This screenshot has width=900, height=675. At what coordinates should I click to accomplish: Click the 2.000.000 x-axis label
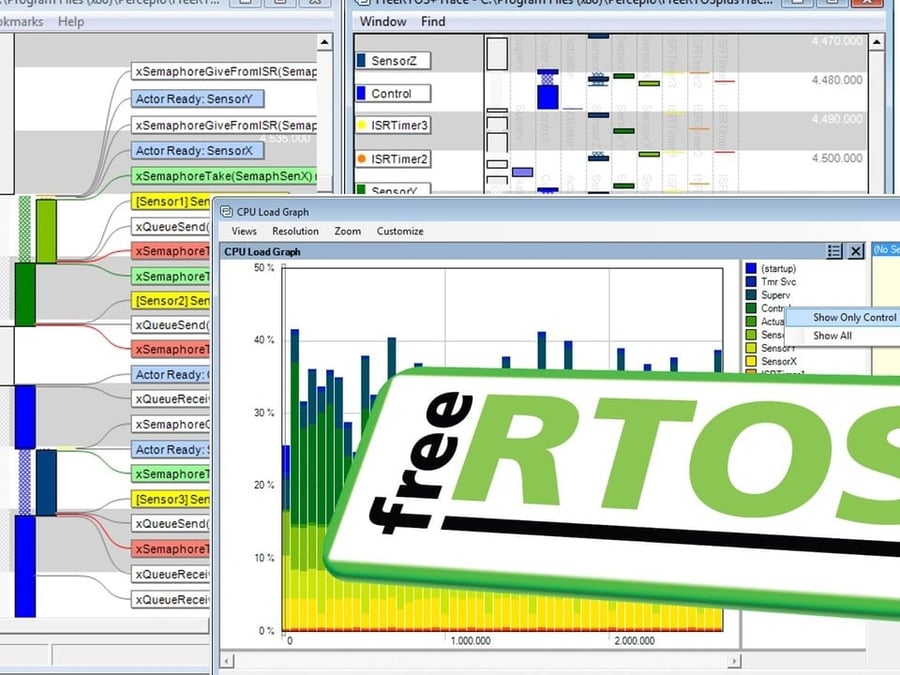pyautogui.click(x=634, y=641)
